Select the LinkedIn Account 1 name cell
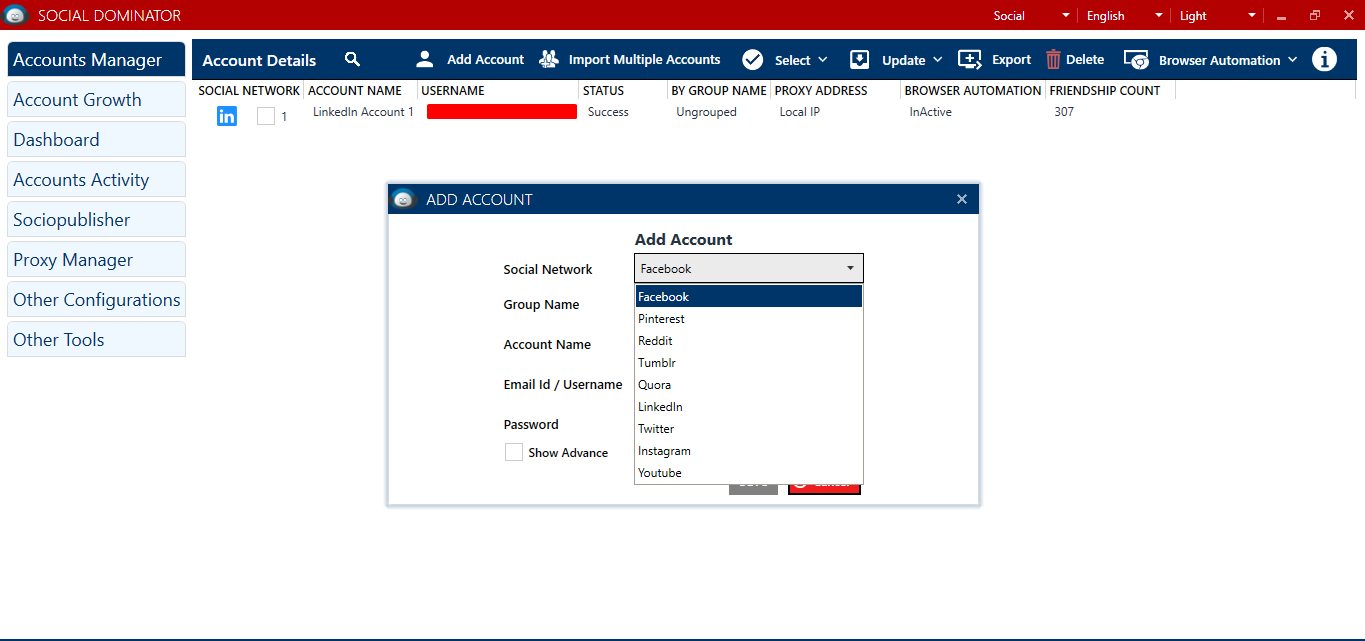The image size is (1365, 641). 363,112
